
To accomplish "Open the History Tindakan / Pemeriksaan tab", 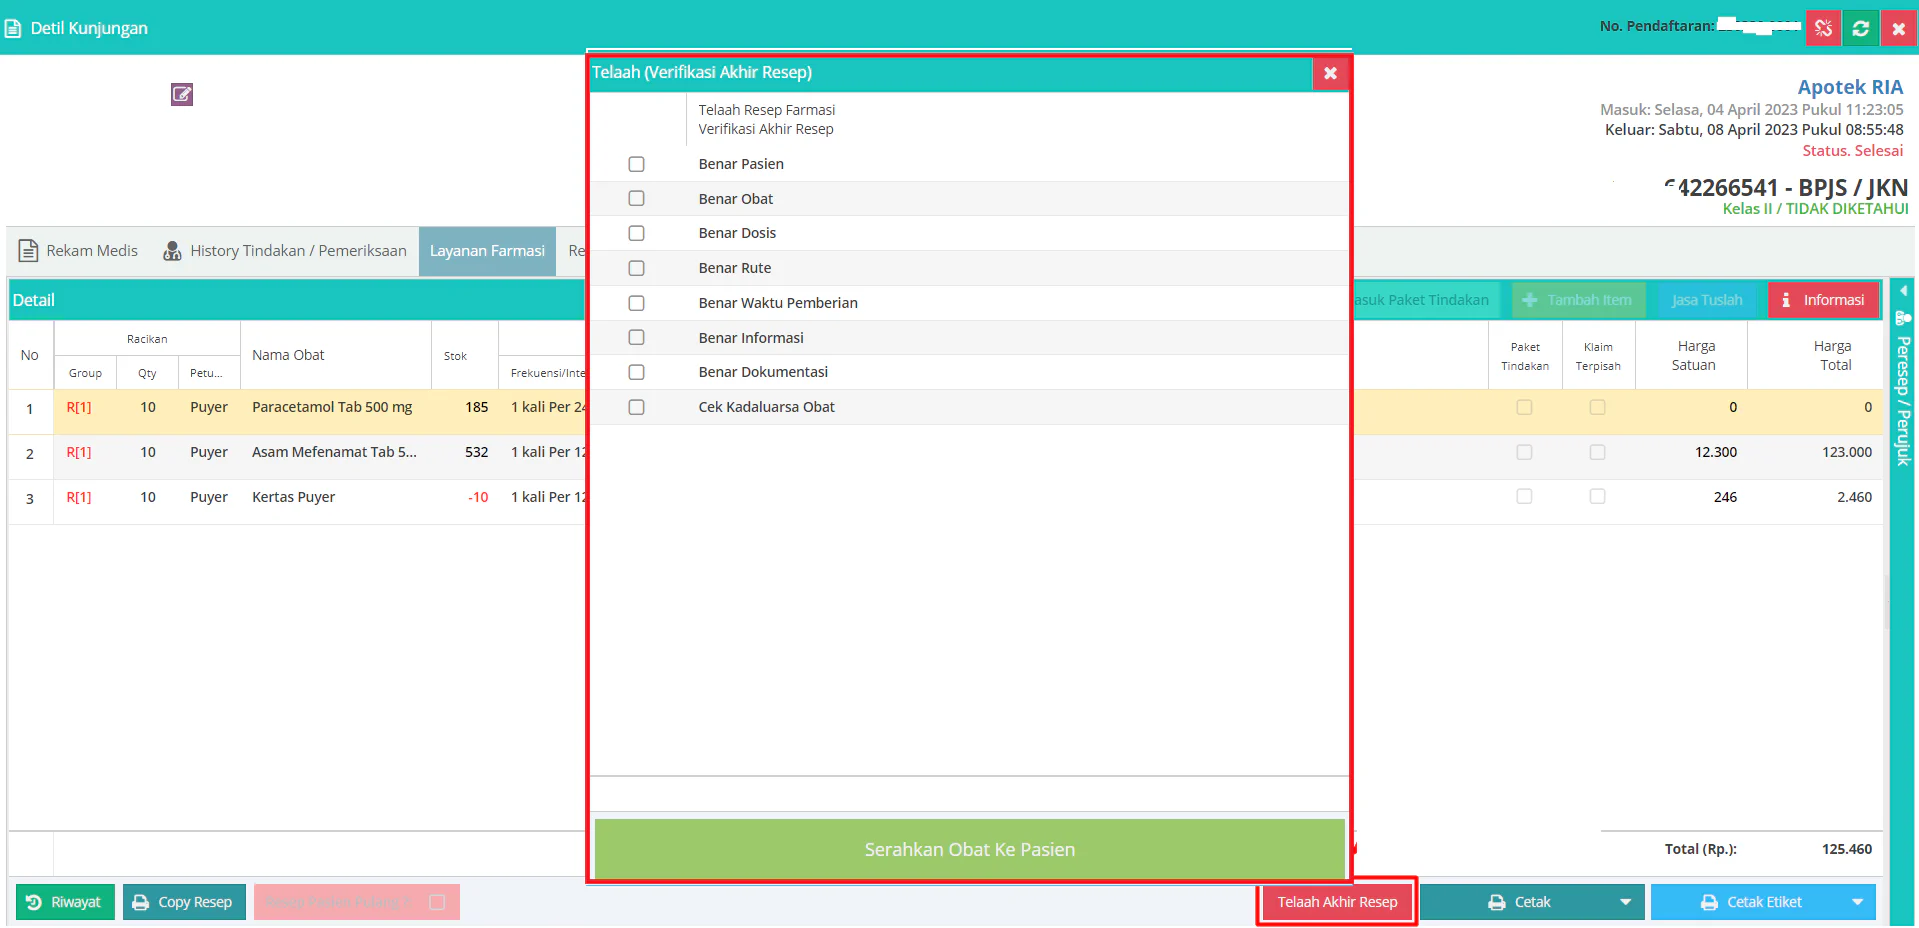I will pos(285,251).
